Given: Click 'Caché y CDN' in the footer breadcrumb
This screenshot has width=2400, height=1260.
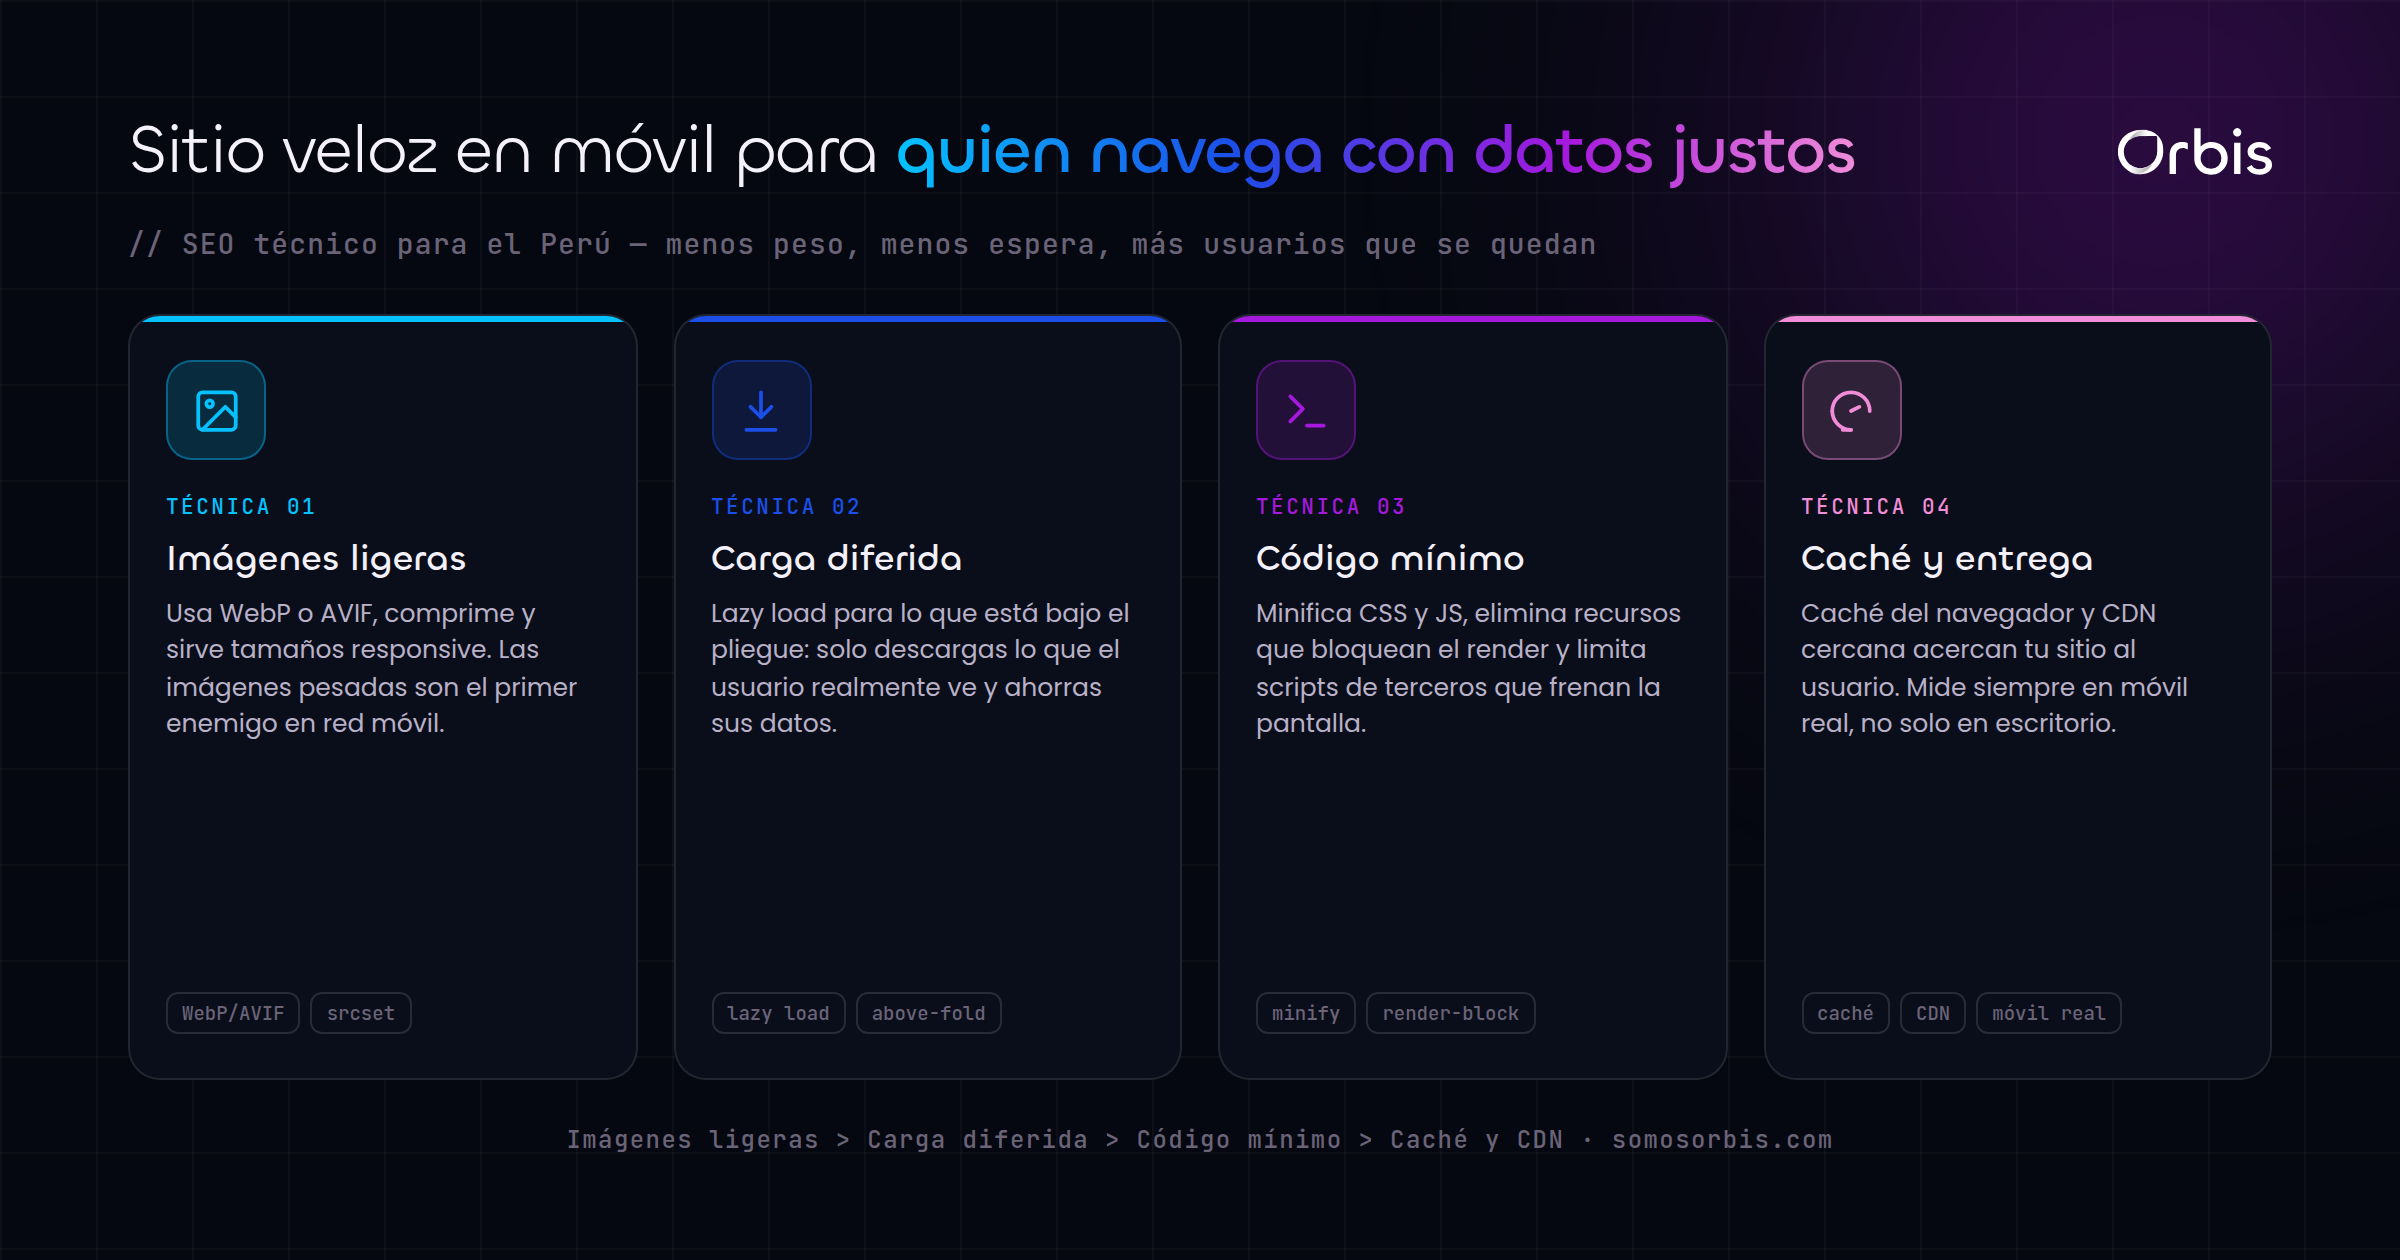Looking at the screenshot, I should (1476, 1140).
